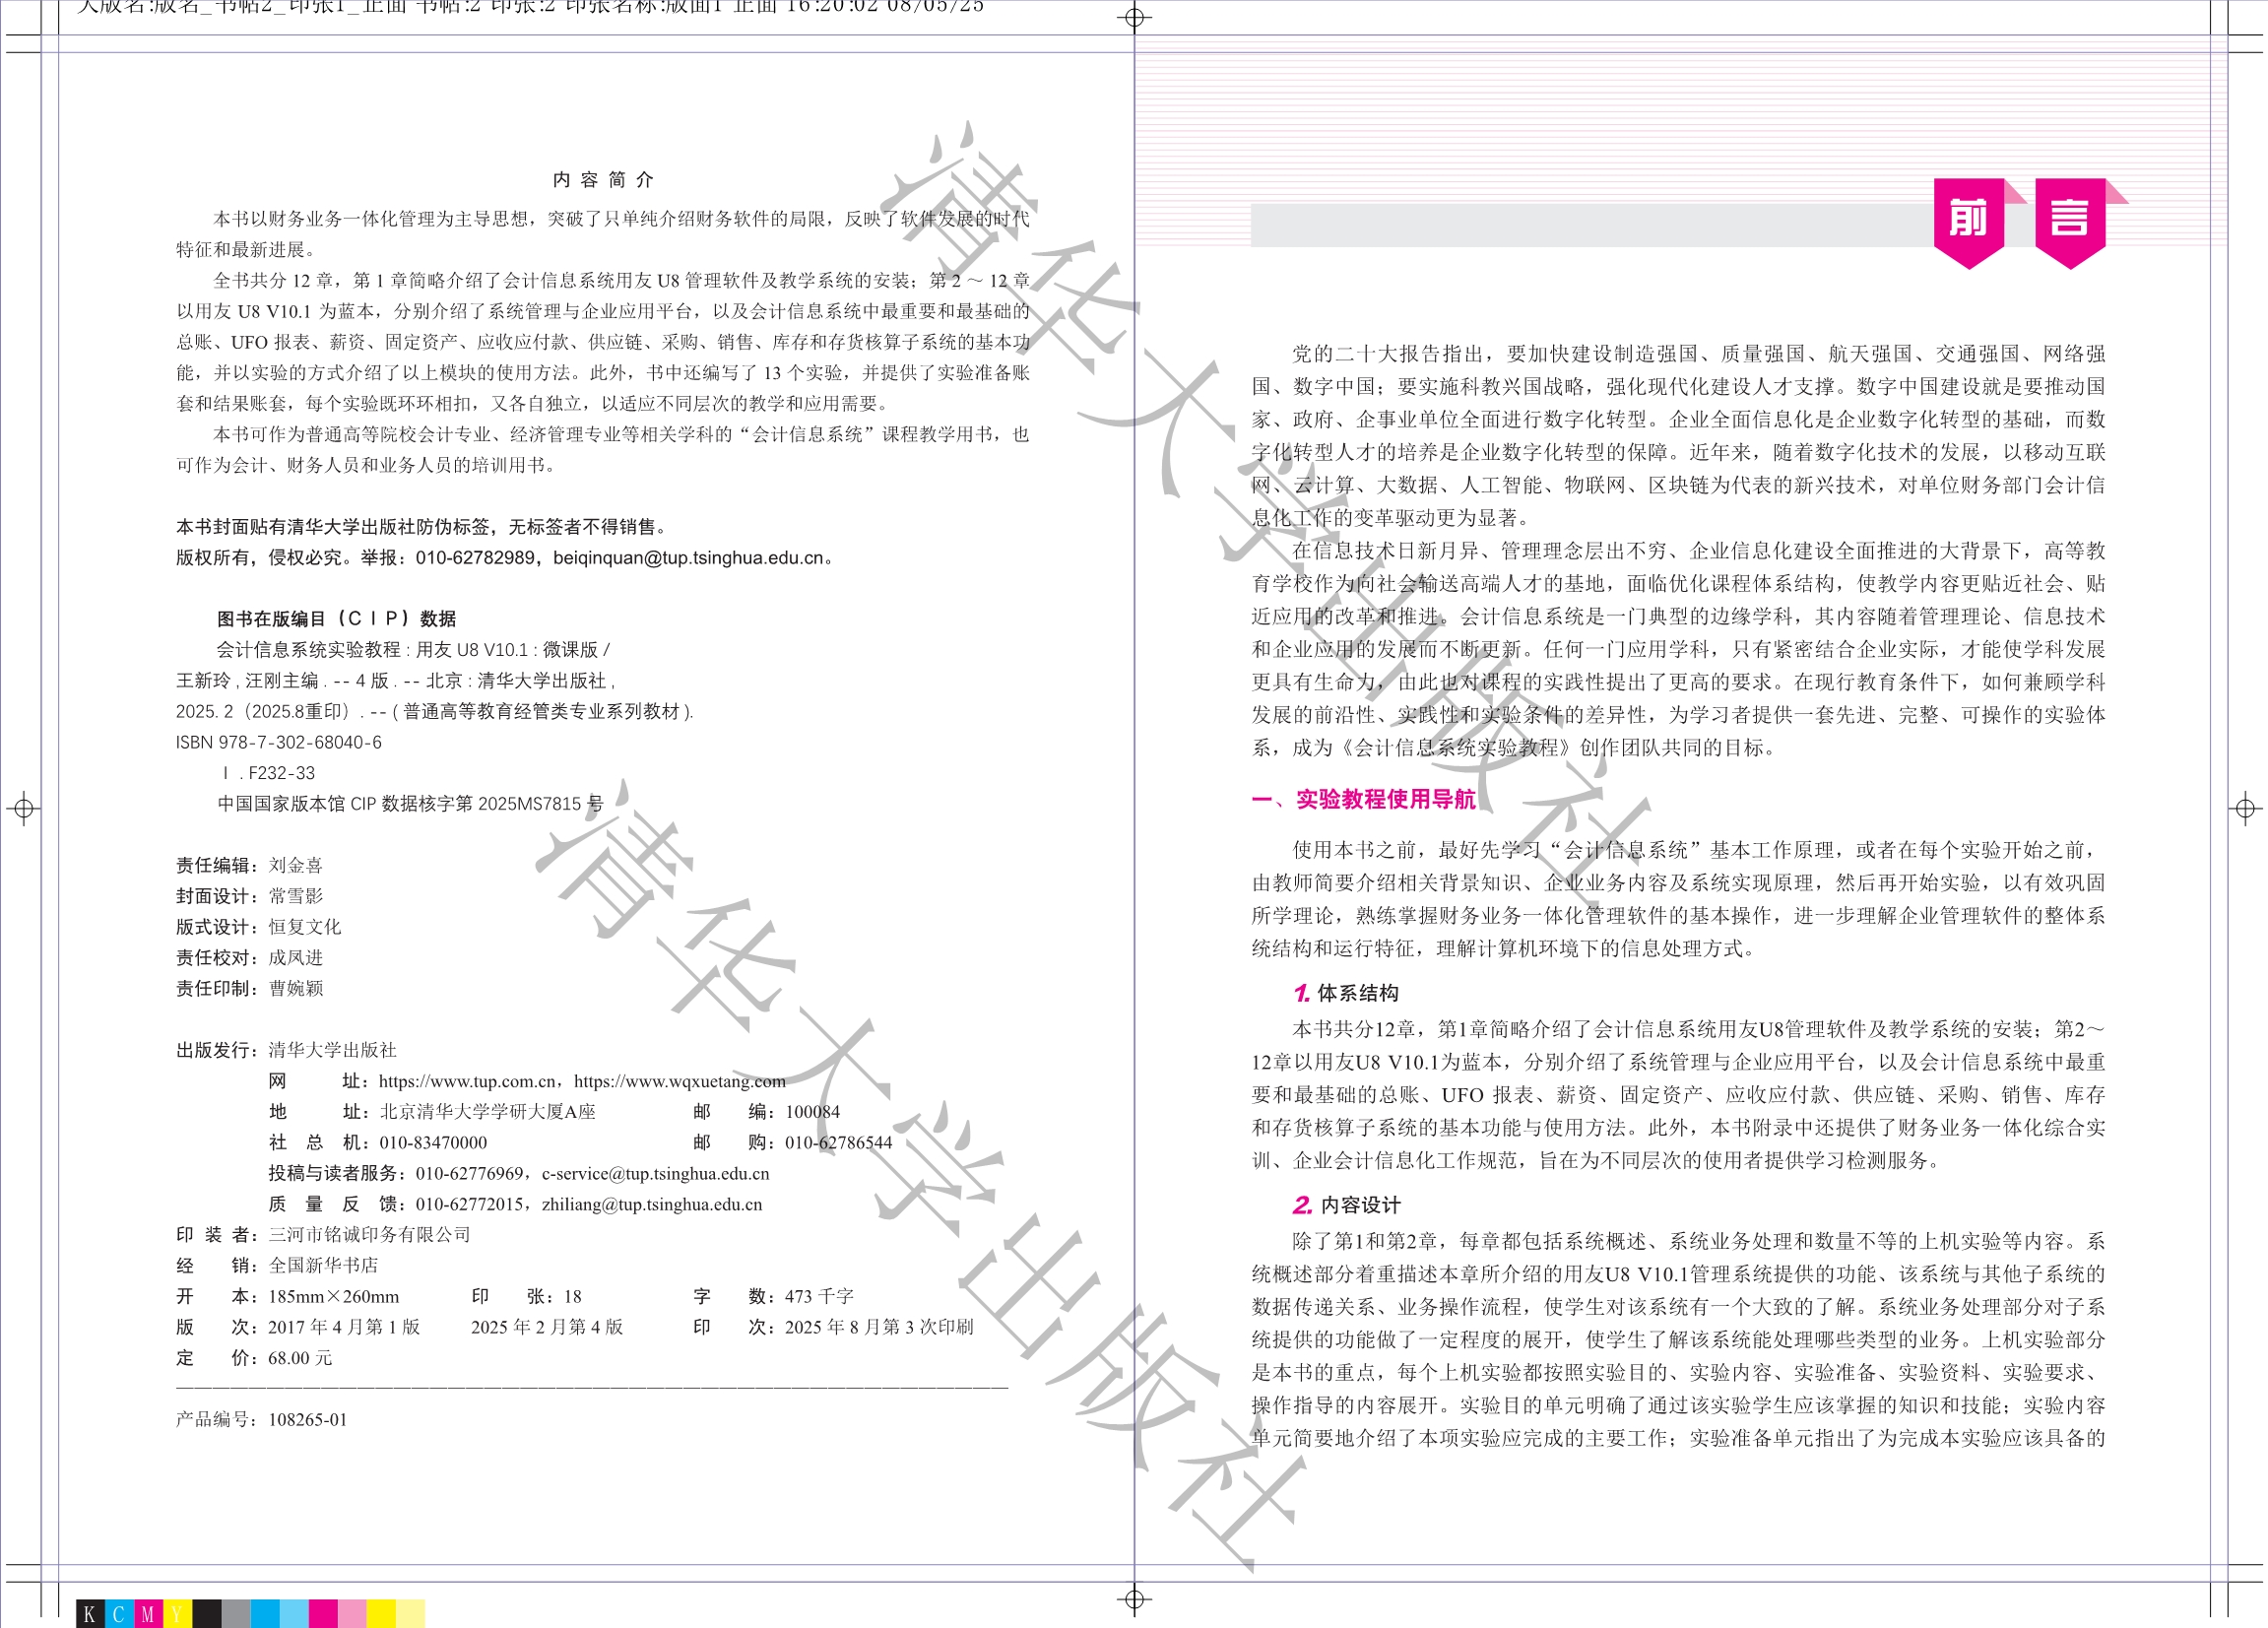Image resolution: width=2268 pixels, height=1628 pixels.
Task: Click the black K color swatch
Action: 90,1613
